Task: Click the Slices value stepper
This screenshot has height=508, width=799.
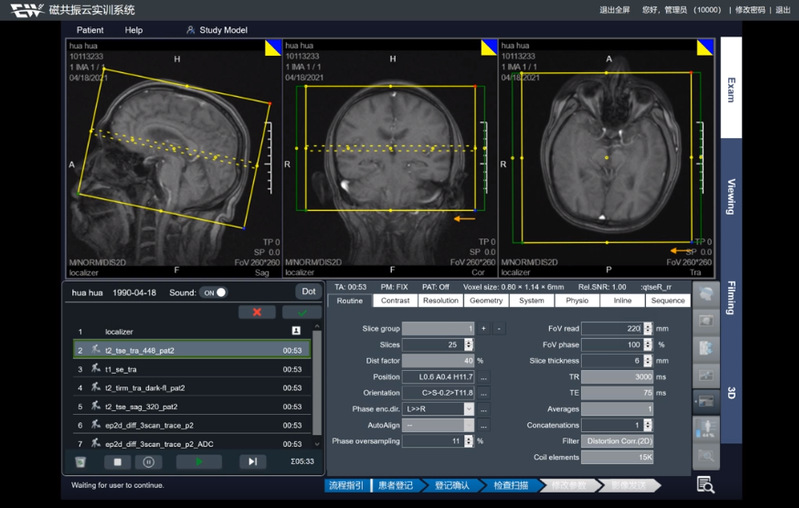Action: (468, 344)
